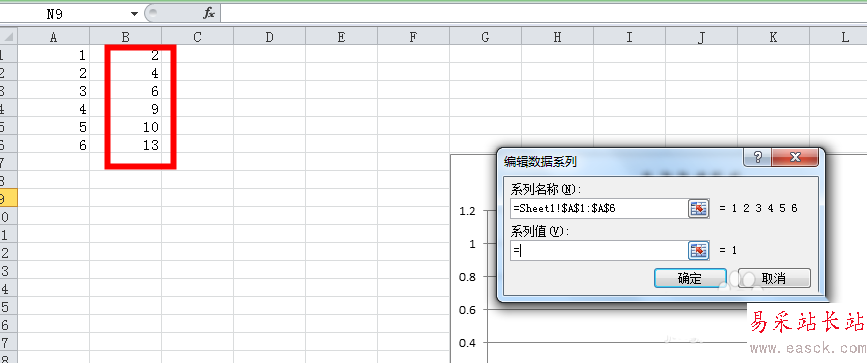This screenshot has height=363, width=867.
Task: Click chart axis label 0.4
Action: click(468, 343)
